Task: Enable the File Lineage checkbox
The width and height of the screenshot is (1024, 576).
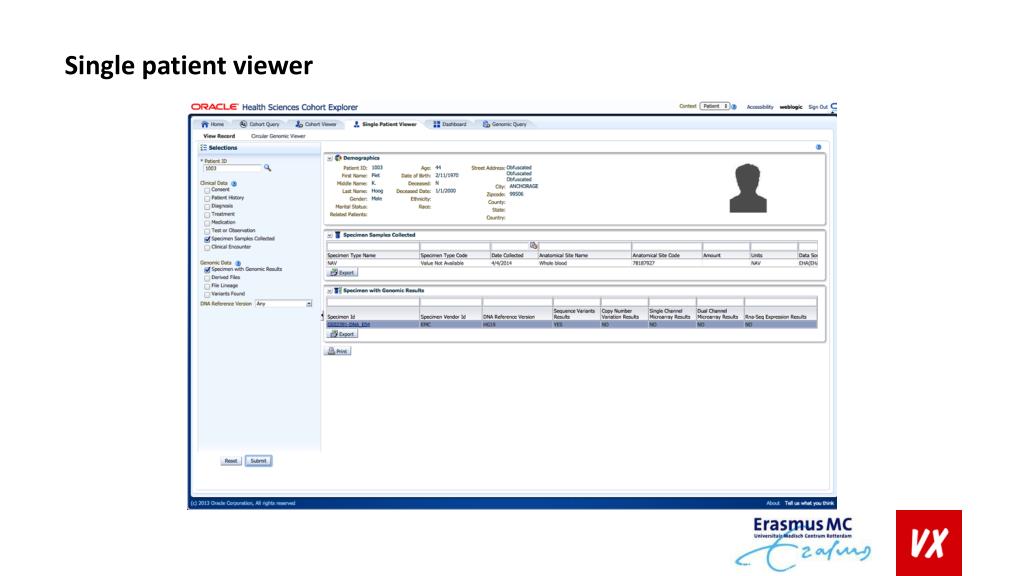Action: pos(207,286)
